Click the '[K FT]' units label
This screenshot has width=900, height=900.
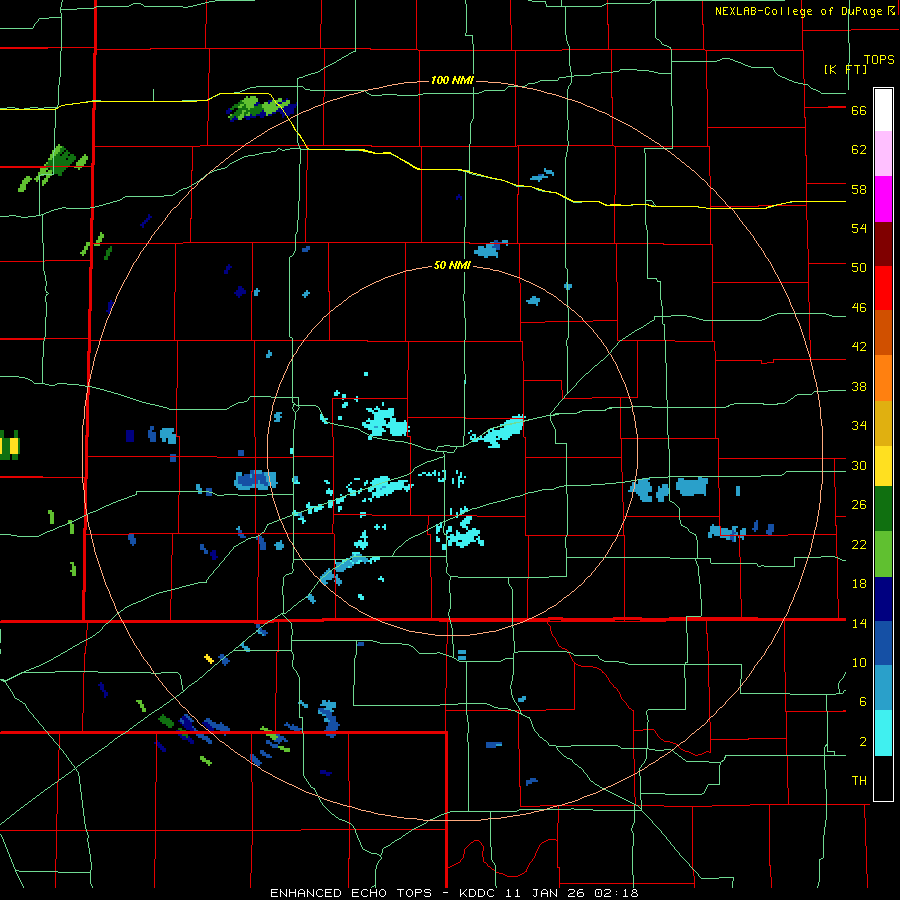click(x=845, y=69)
